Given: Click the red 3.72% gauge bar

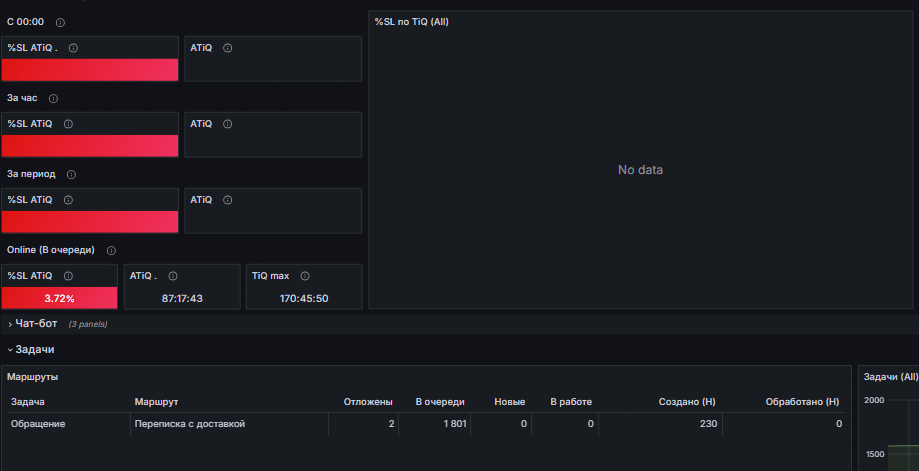Looking at the screenshot, I should (x=59, y=298).
